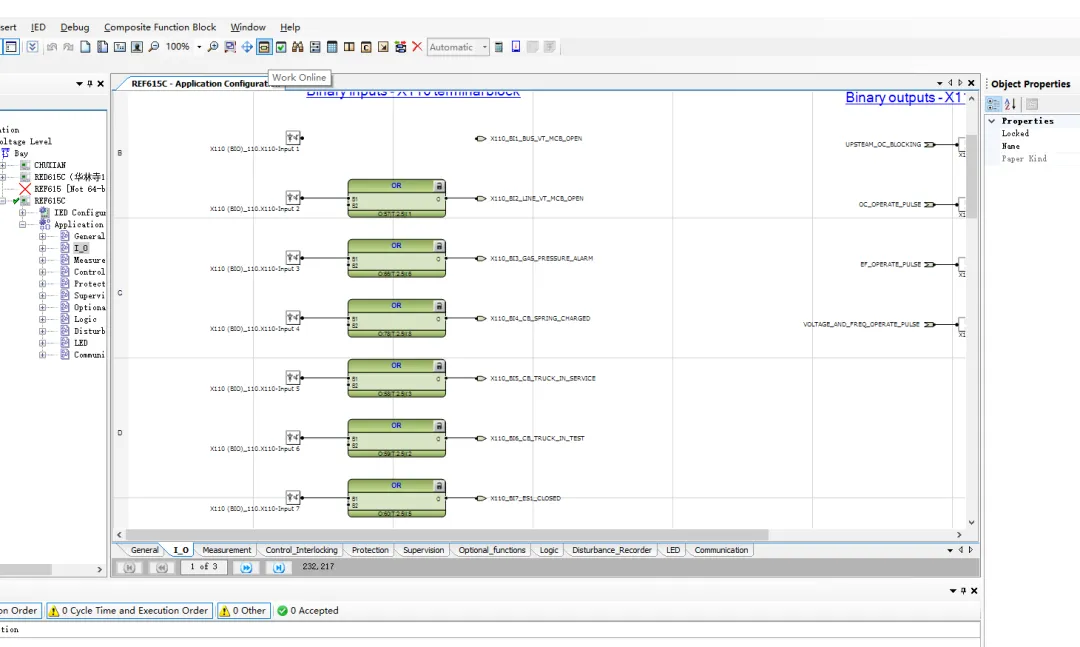This screenshot has width=1080, height=647.
Task: Click the double chevron expand toolbar icon
Action: pyautogui.click(x=32, y=47)
